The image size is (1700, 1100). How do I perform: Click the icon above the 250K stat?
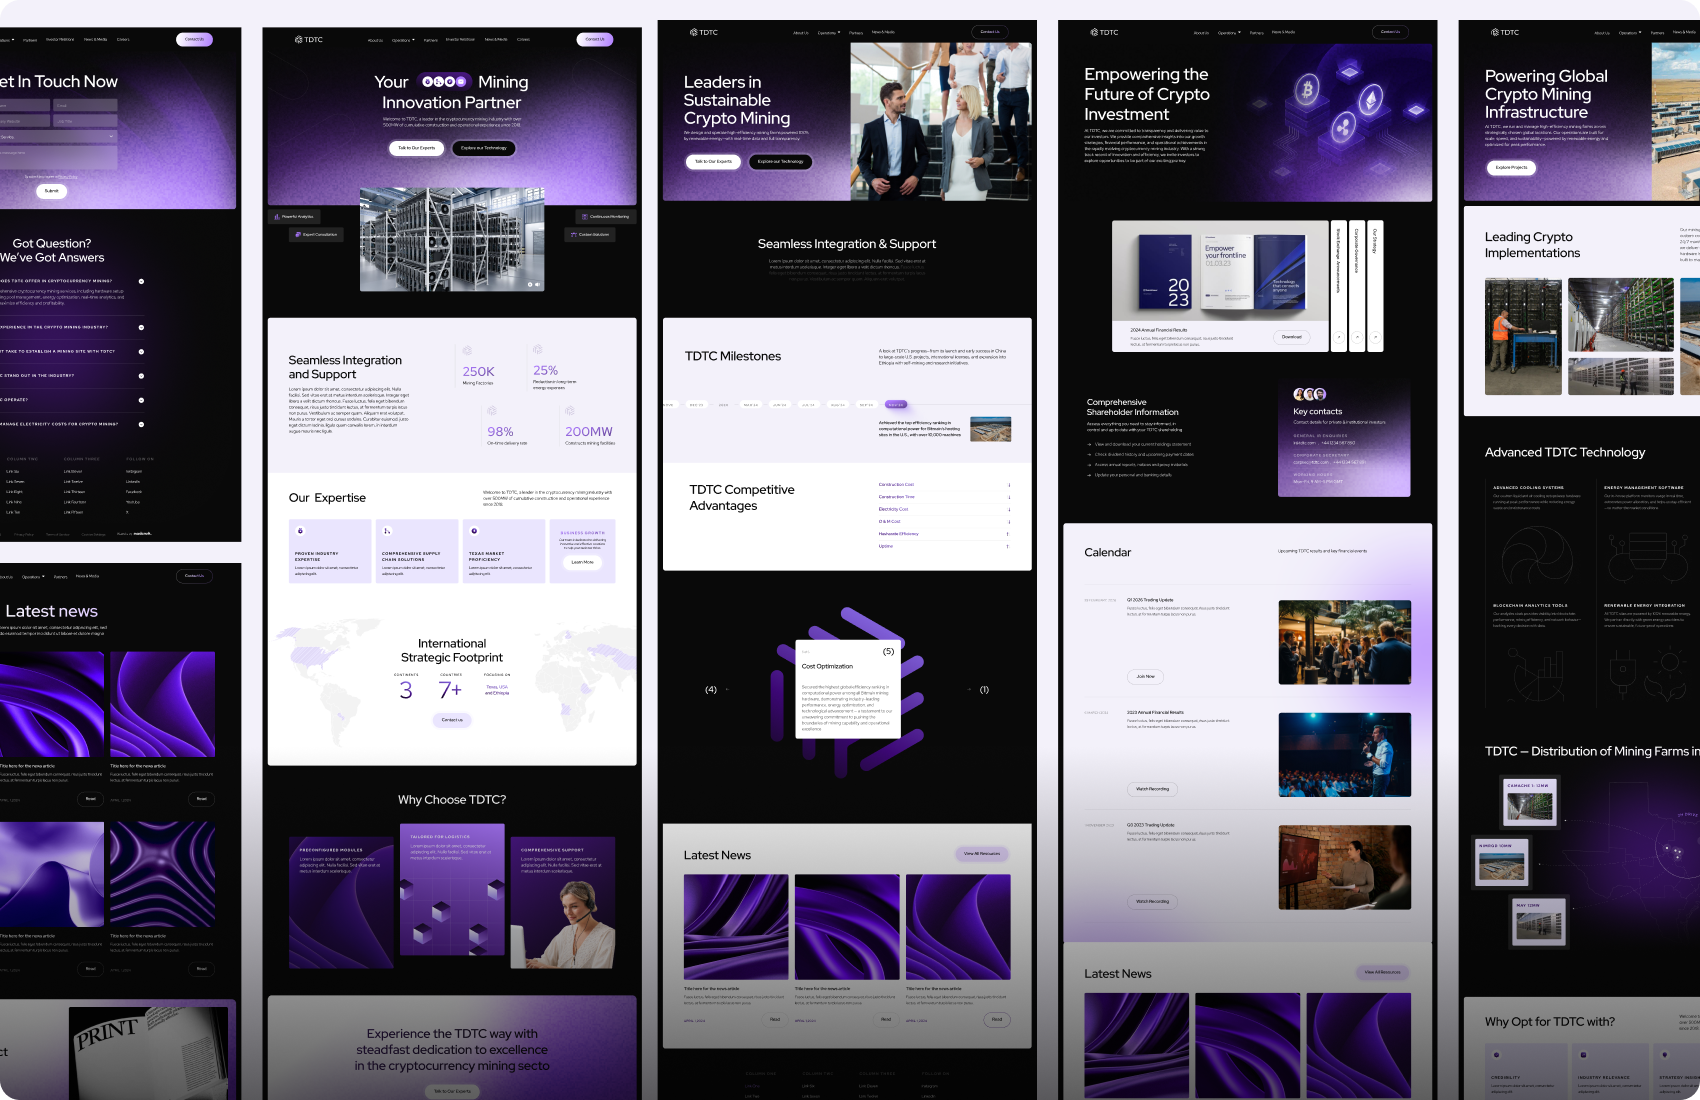[x=467, y=351]
